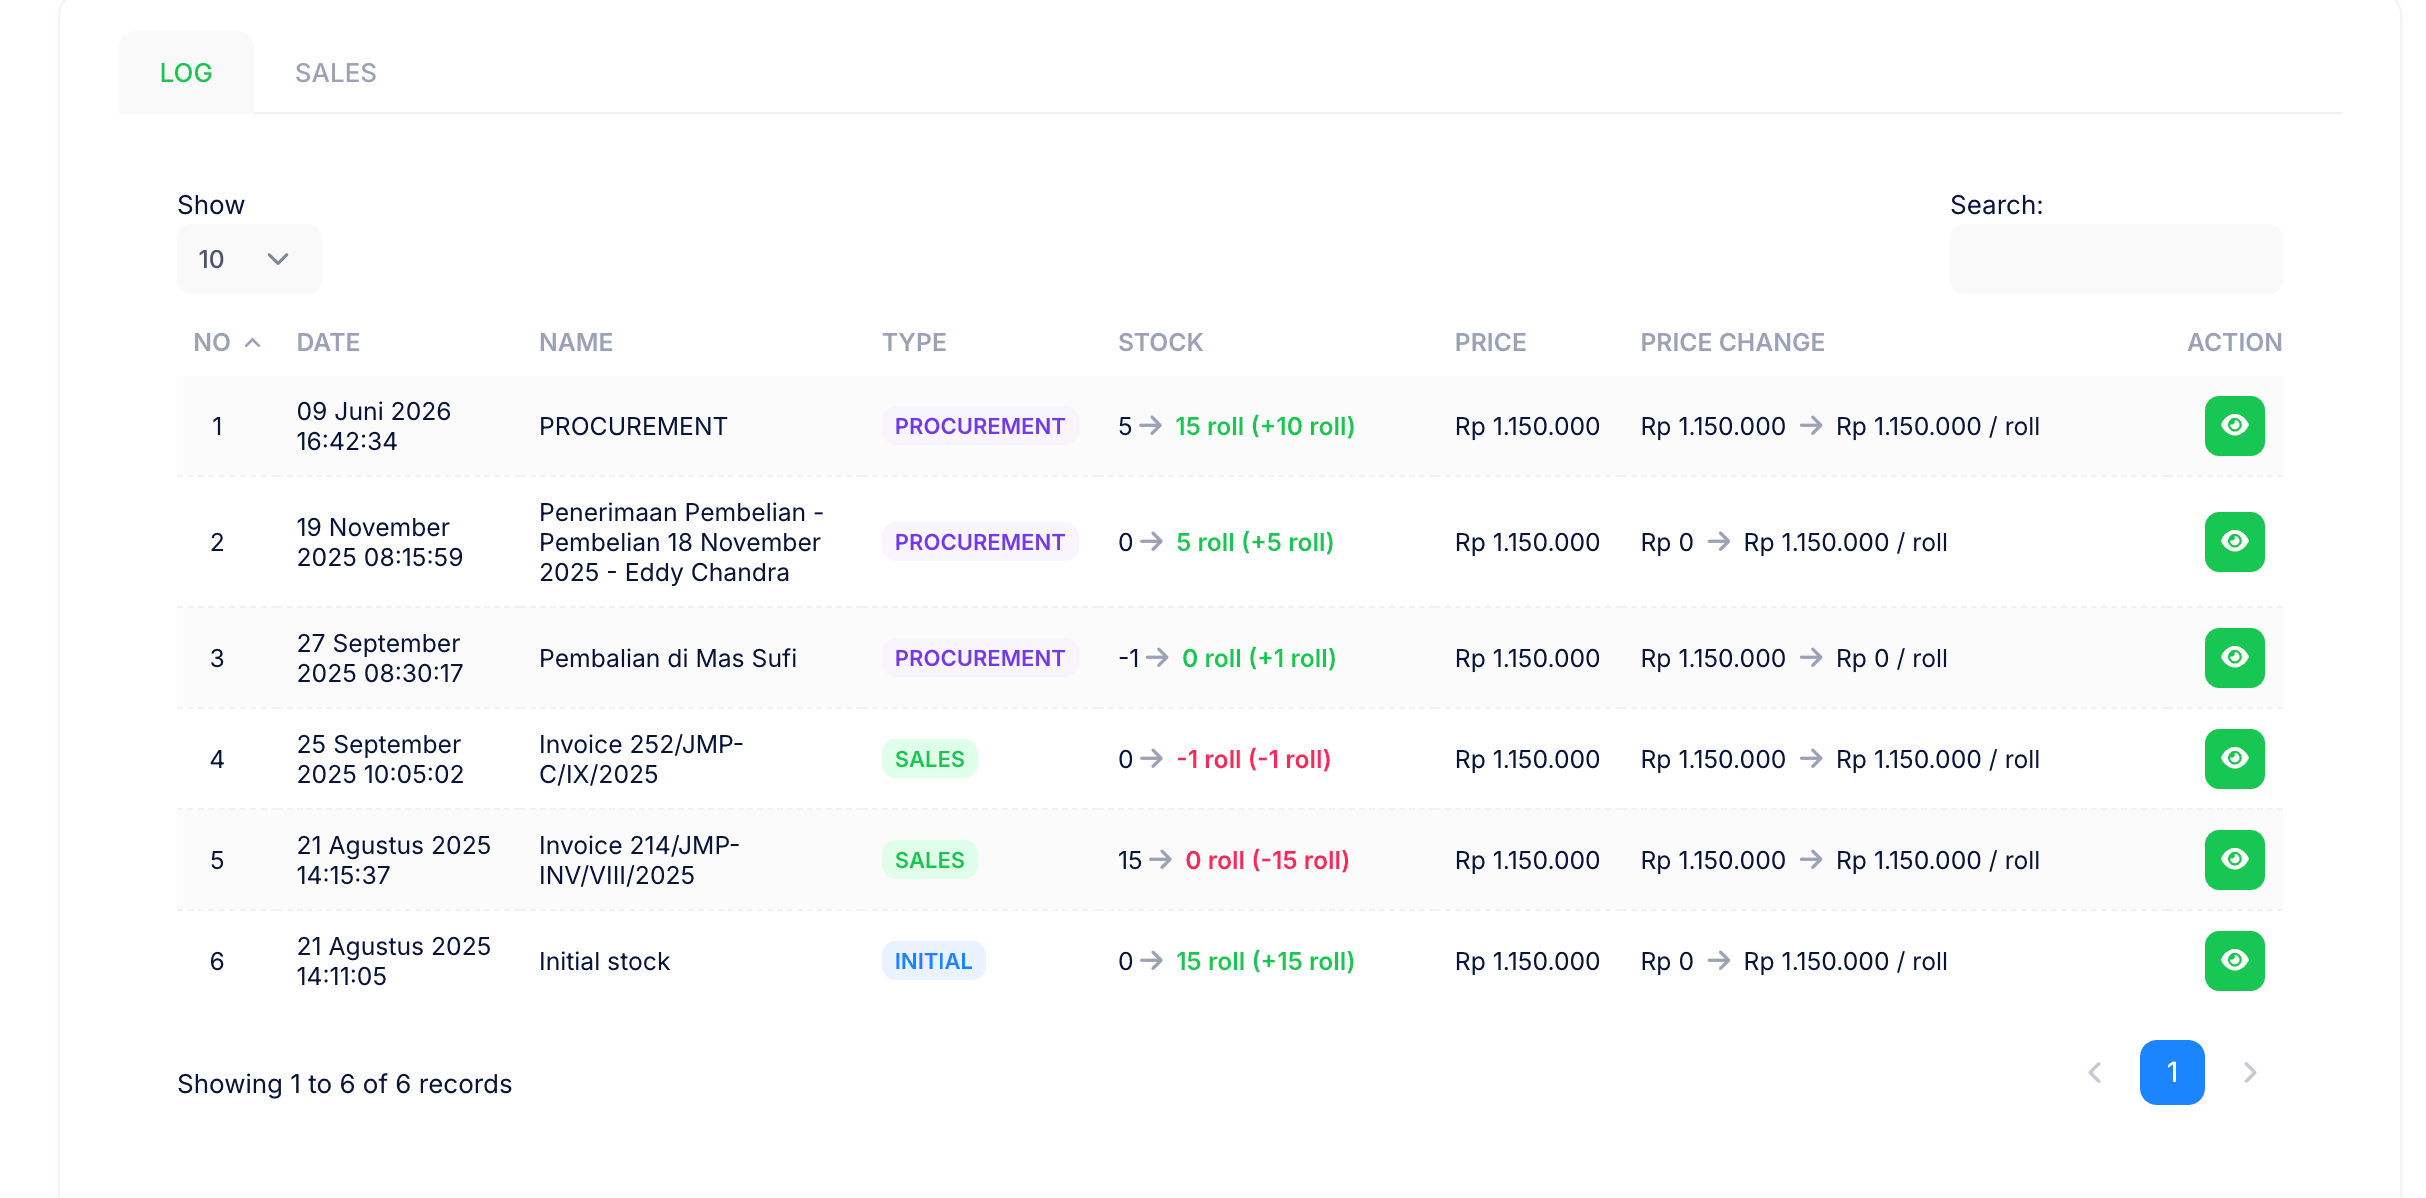Select stock text '-1 roll (-1 roll)'
The image size is (2426, 1198).
1253,759
